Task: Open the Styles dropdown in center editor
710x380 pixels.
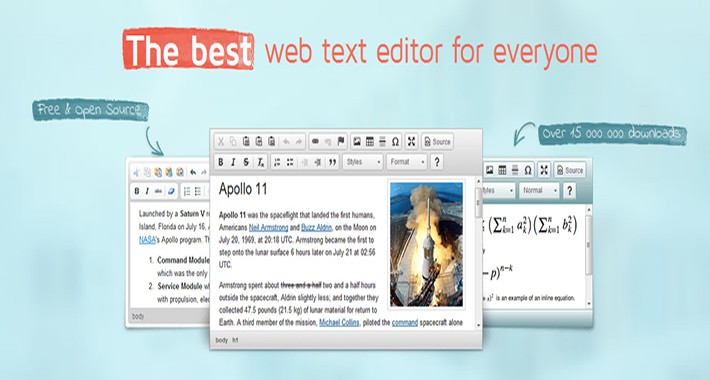Action: click(x=363, y=162)
